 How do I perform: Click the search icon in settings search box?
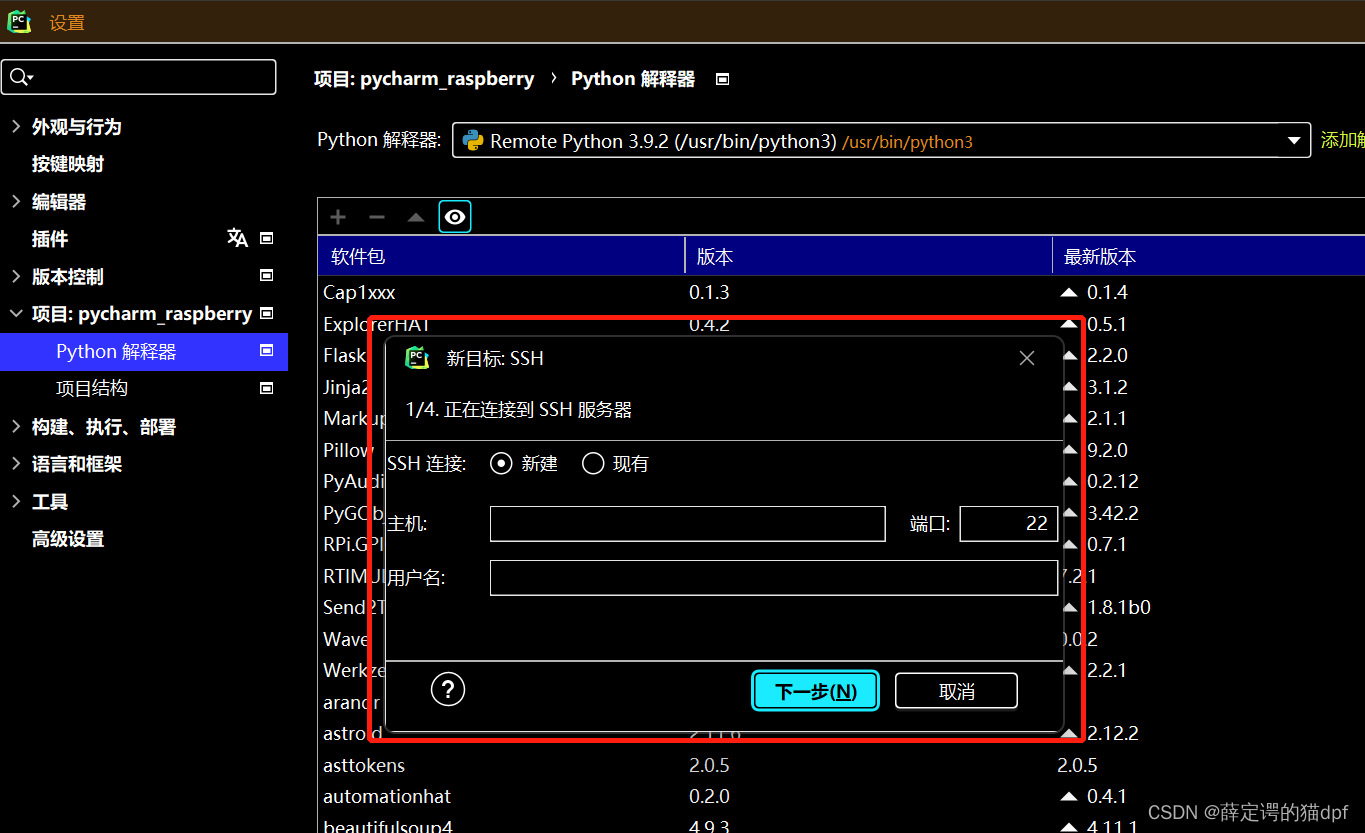(19, 77)
